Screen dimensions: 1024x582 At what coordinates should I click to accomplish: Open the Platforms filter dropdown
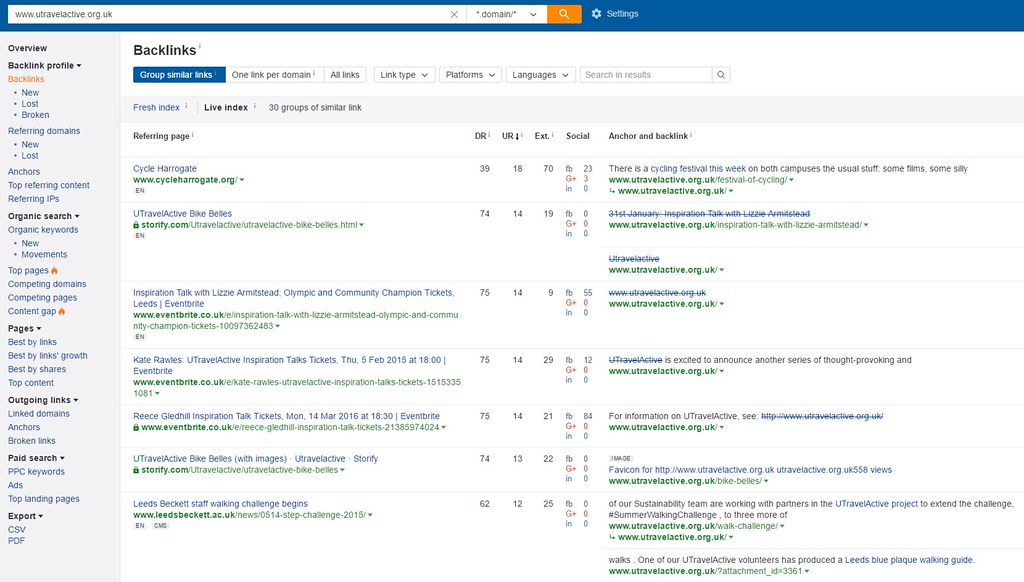470,75
